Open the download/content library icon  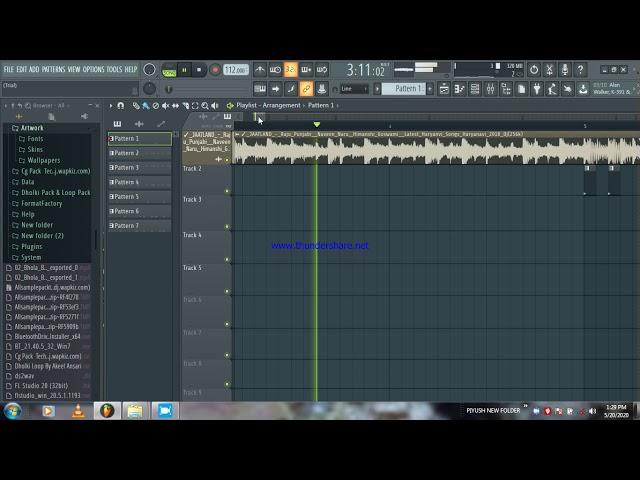click(583, 89)
